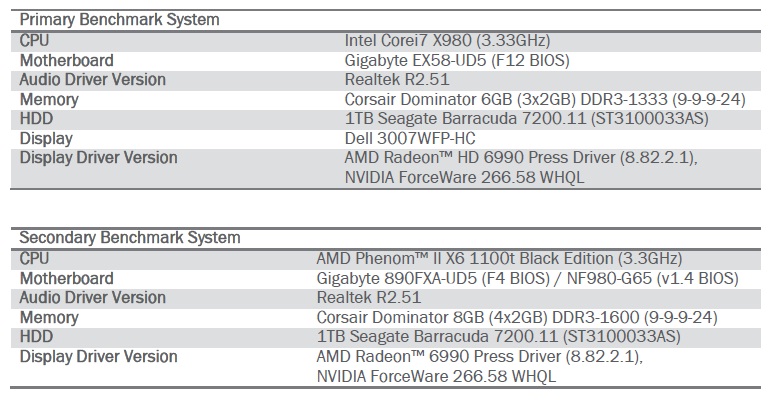Screen dimensions: 773x410
Task: Click the HDD label in the secondary table
Action: point(36,337)
